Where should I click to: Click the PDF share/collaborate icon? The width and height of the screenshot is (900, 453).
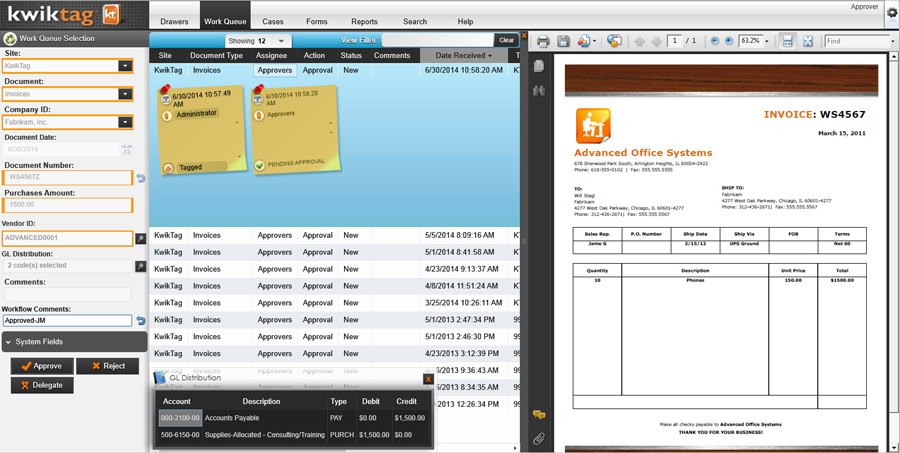coord(584,41)
